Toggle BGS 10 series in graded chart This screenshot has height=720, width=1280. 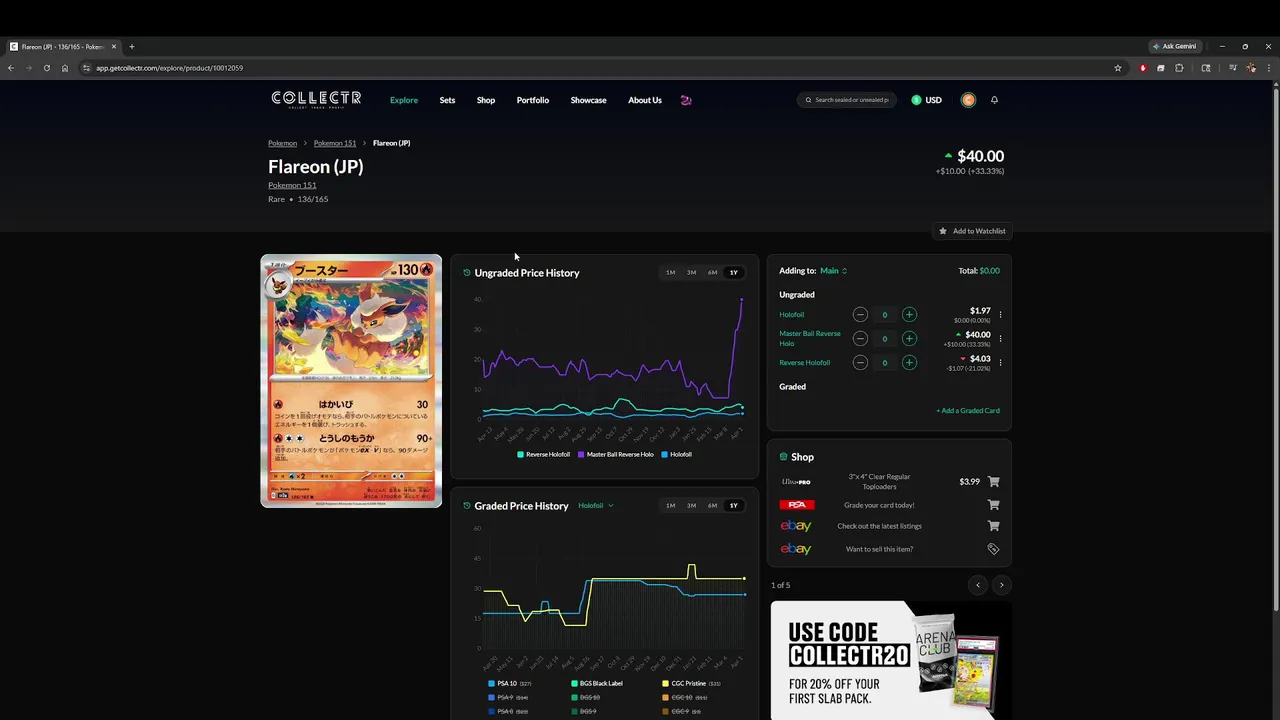tap(586, 697)
